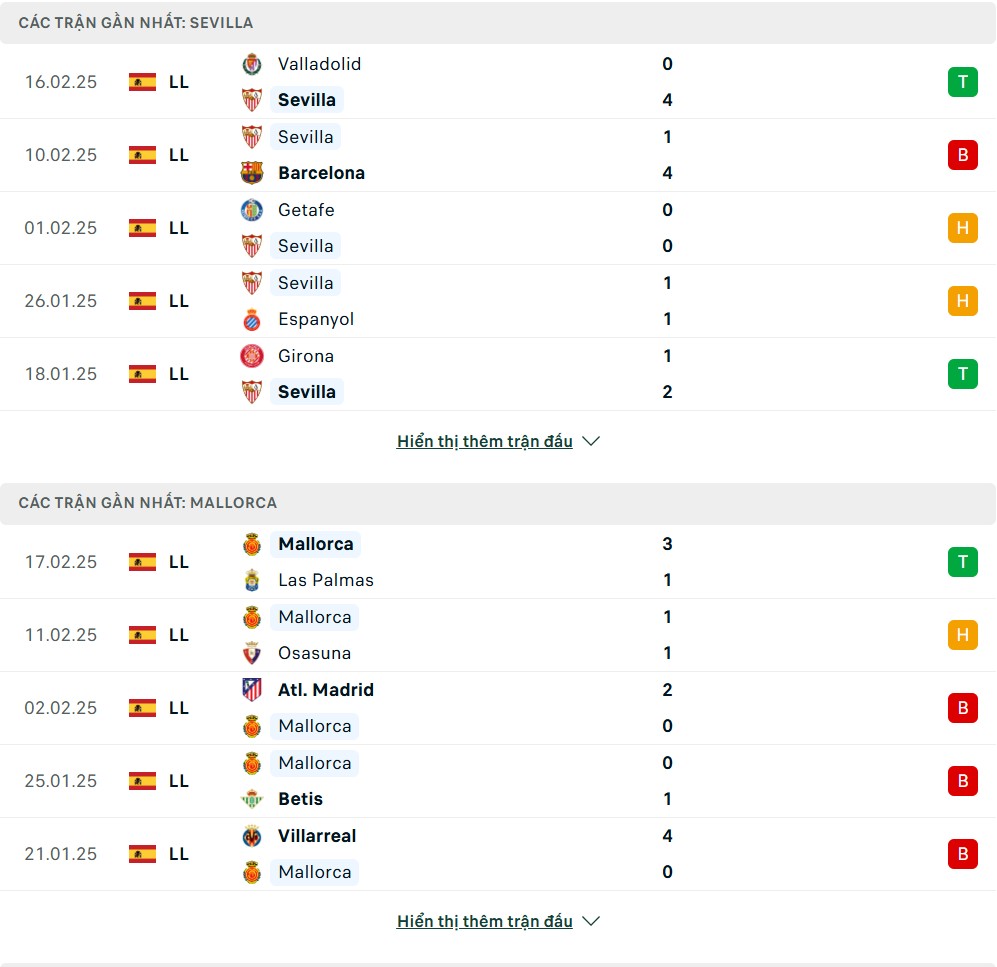Click the Villarreal club crest
This screenshot has height=967, width=997.
click(252, 836)
